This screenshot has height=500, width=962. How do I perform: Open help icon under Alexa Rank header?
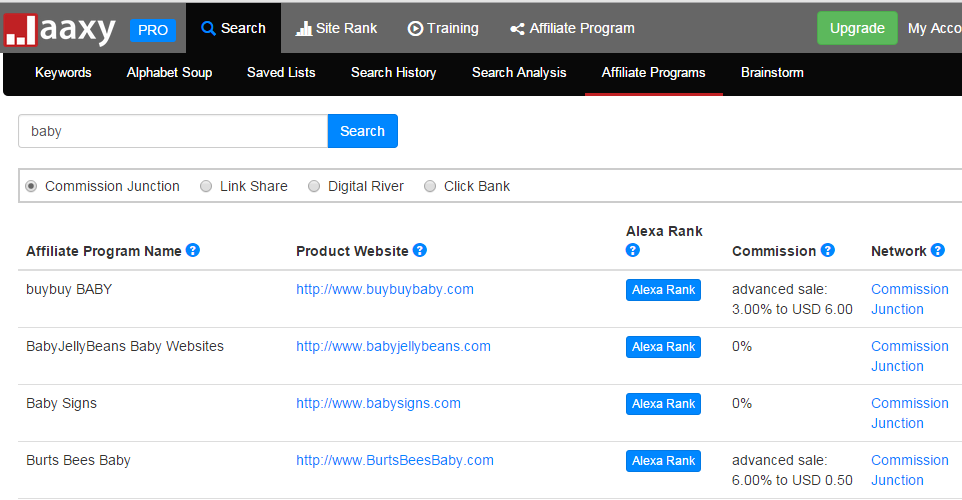coord(633,250)
